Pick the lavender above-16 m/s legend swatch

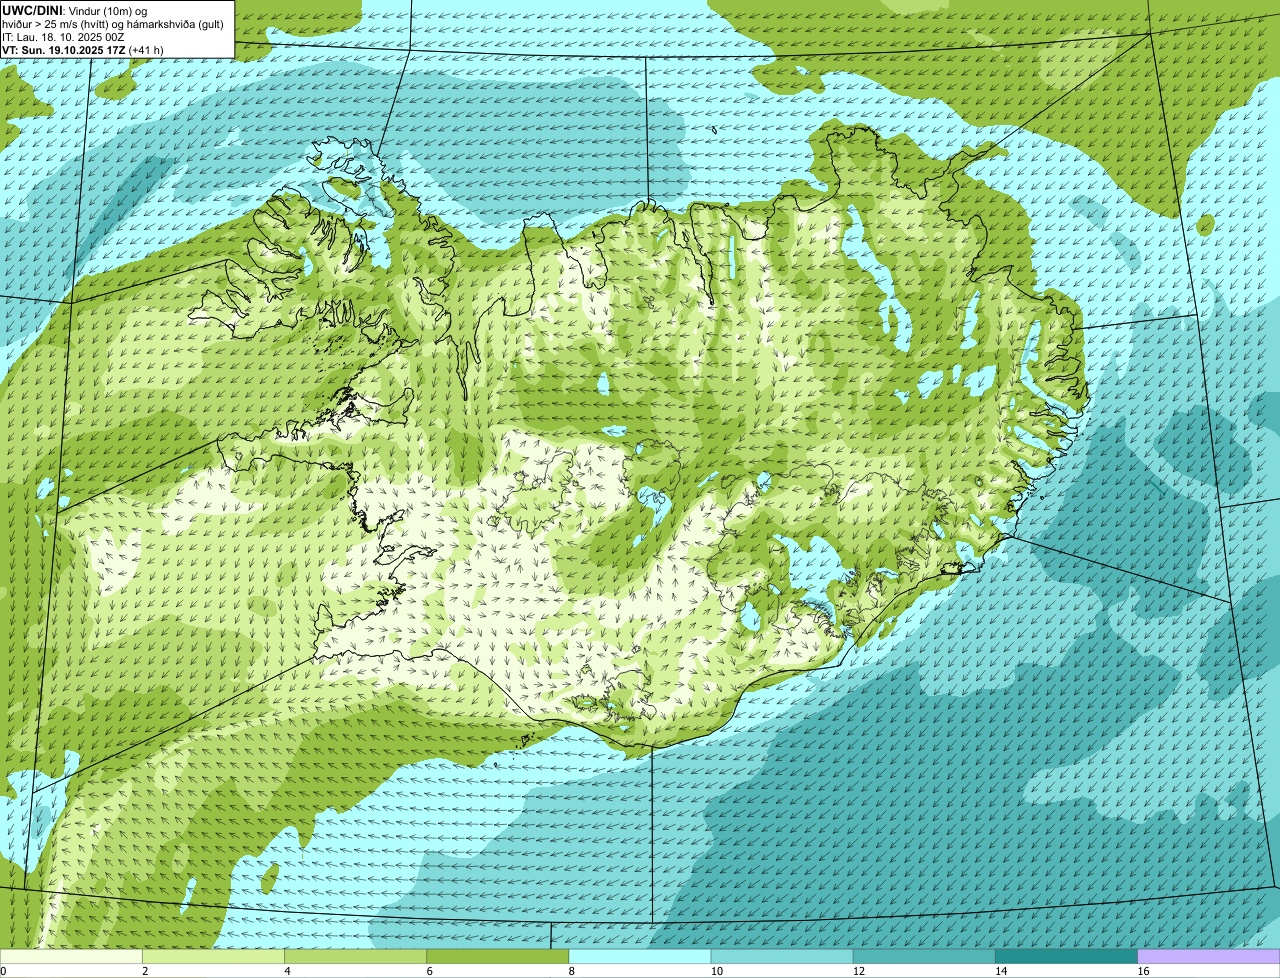point(1209,957)
